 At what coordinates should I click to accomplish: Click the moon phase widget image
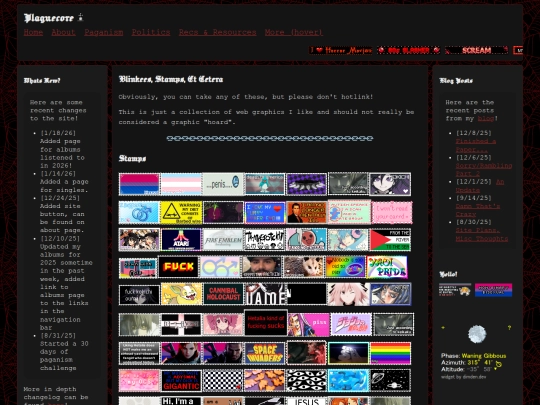pos(477,334)
